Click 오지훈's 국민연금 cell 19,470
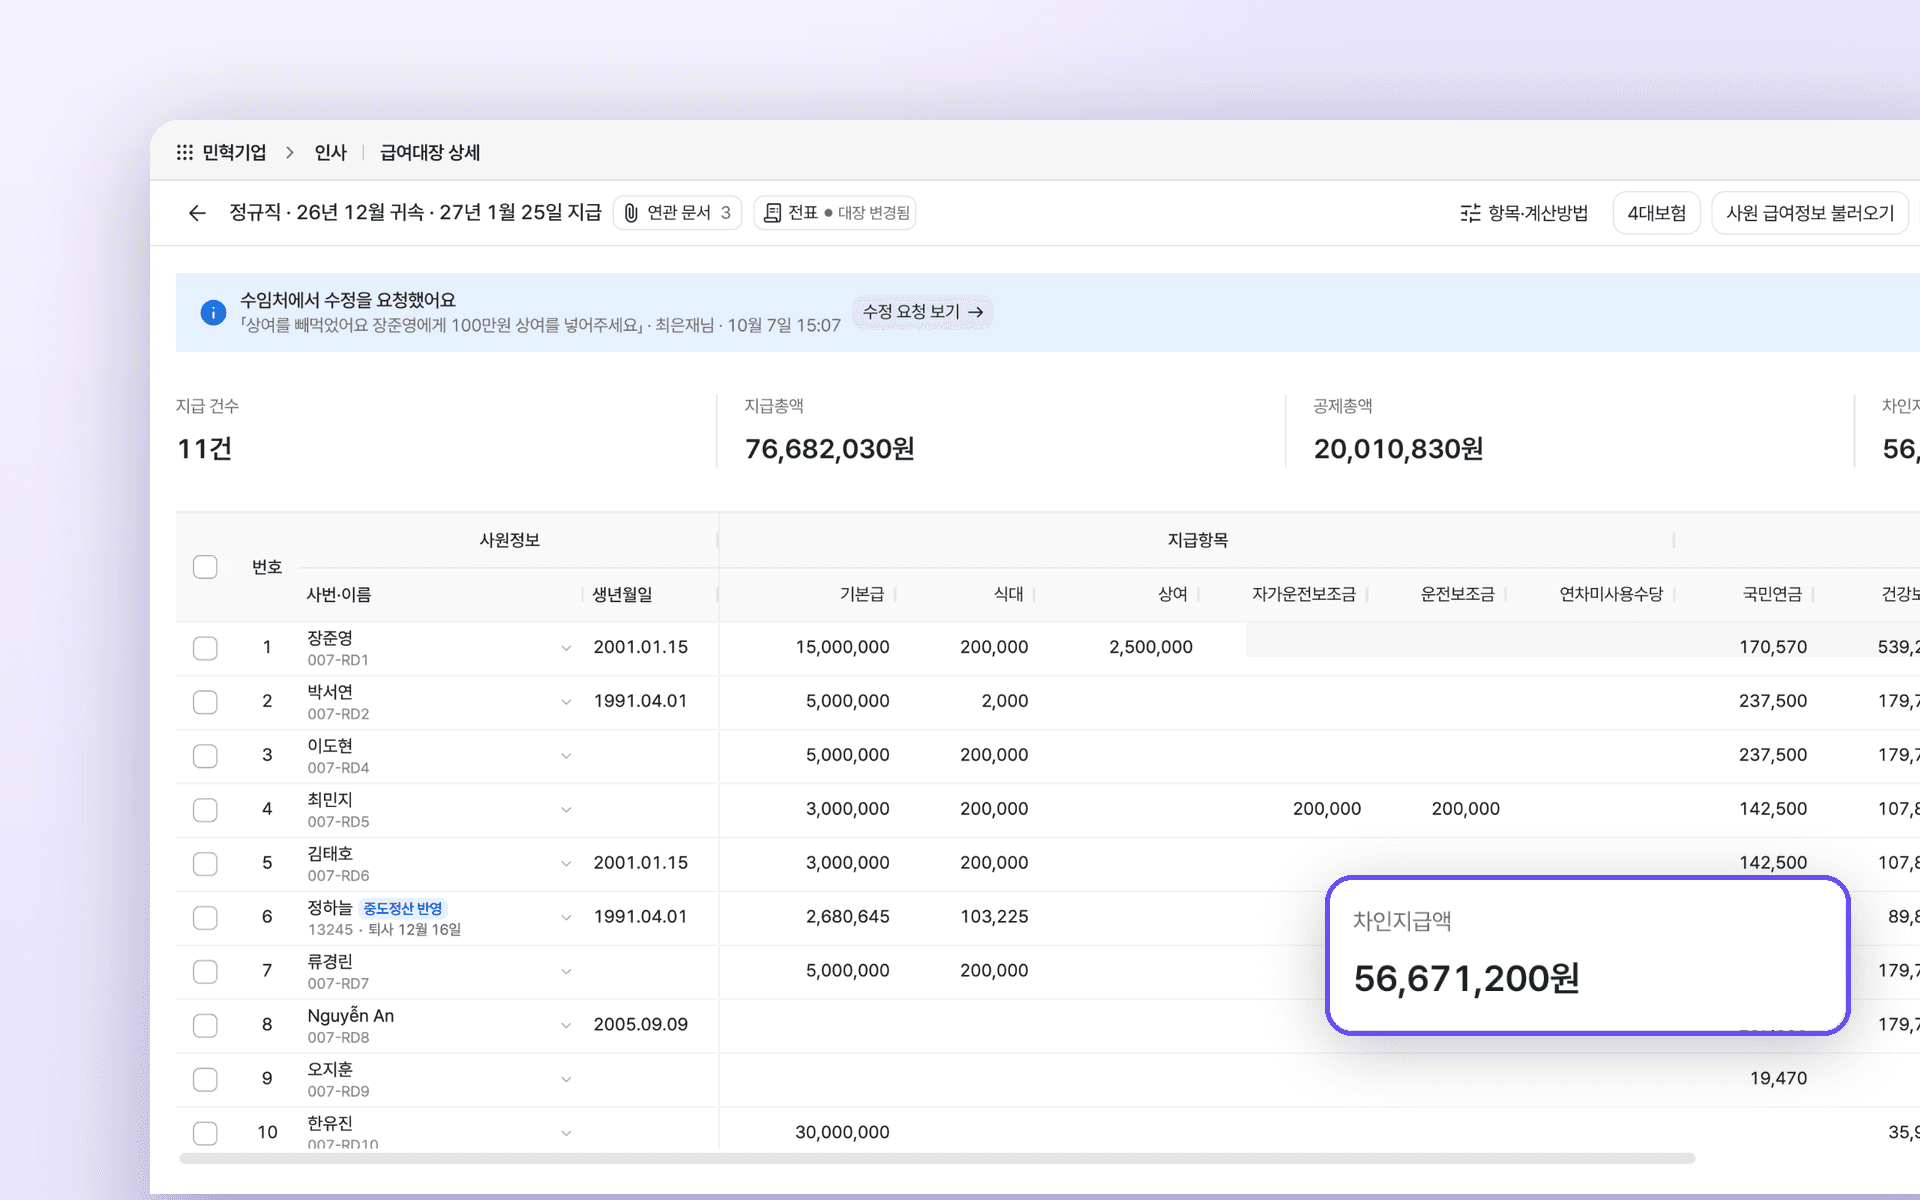 (1778, 1078)
